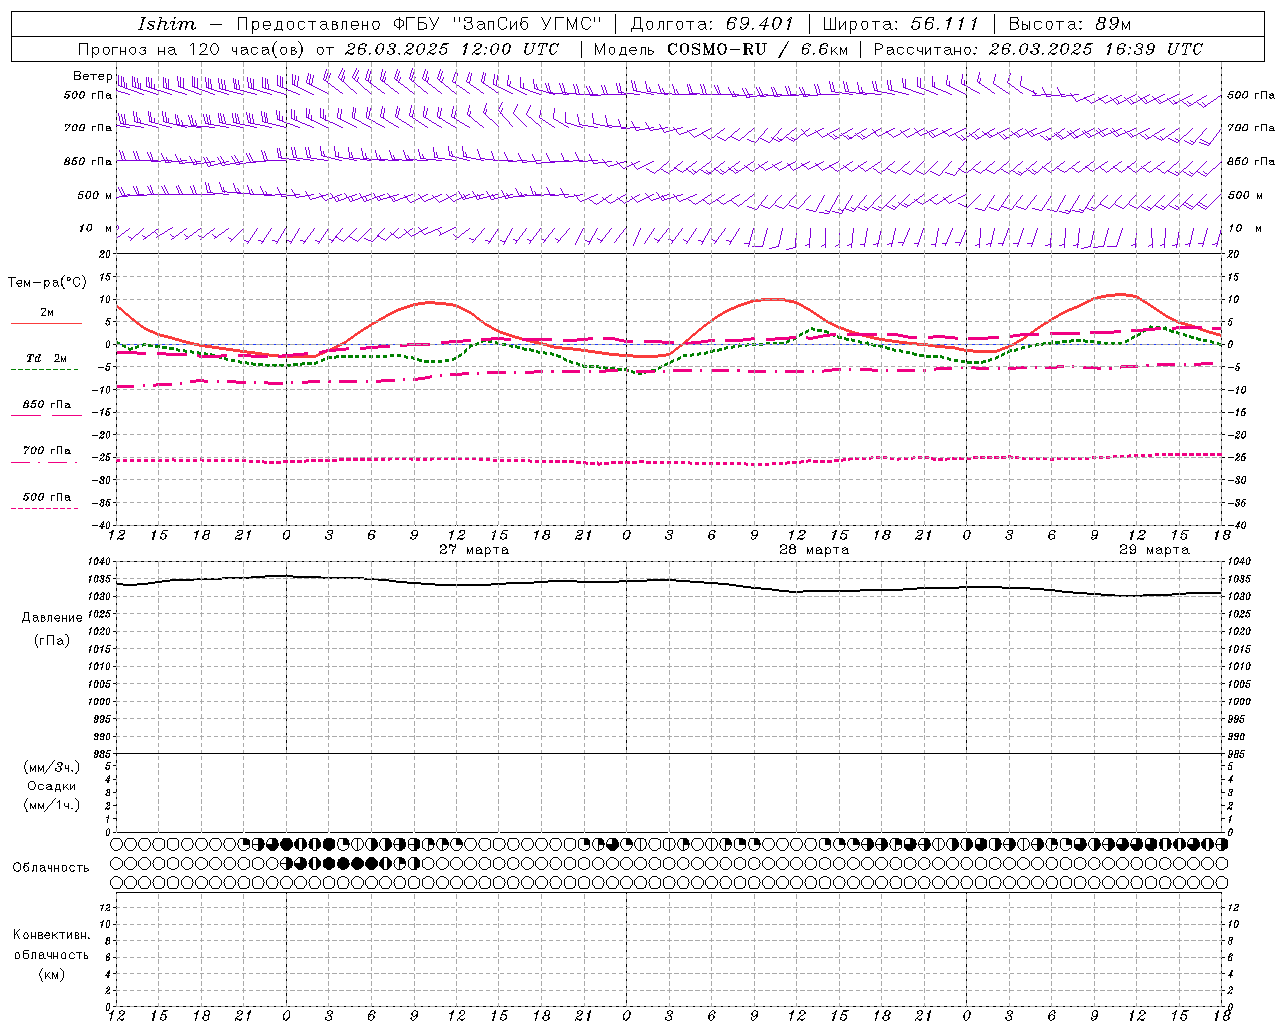Click the dashed line sample under "Td 2м"
1280x1024 pixels.
[x=46, y=369]
